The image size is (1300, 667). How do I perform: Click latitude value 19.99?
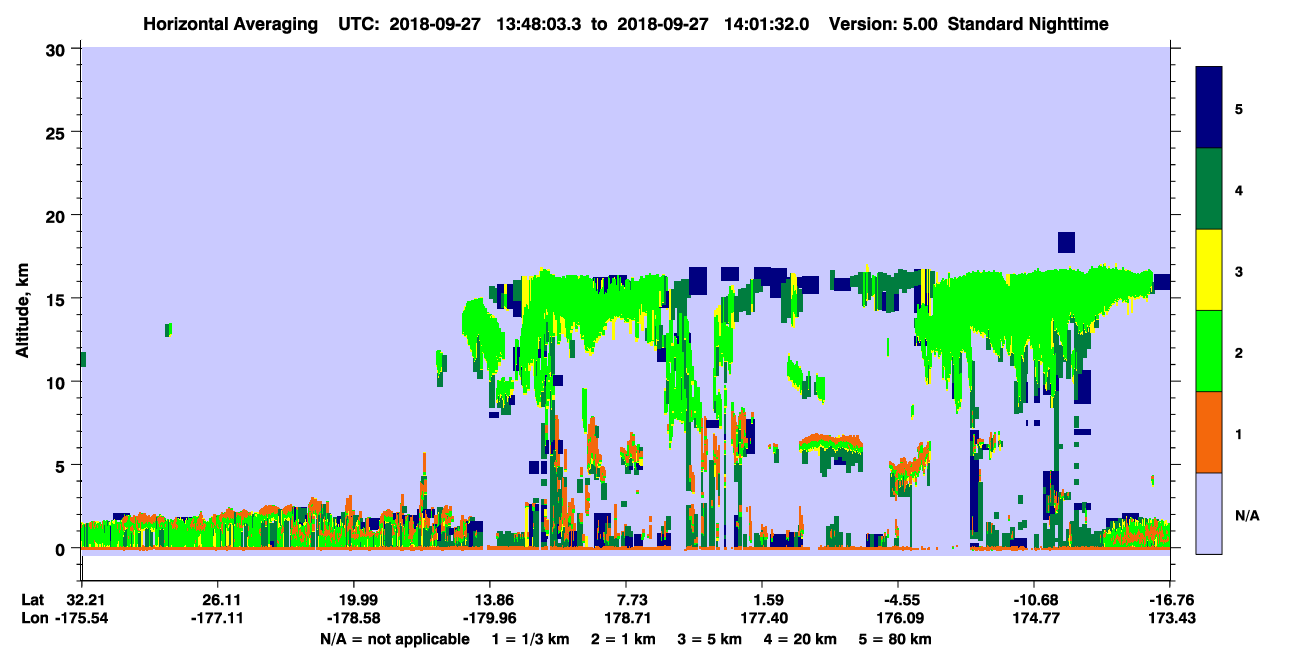[x=353, y=600]
